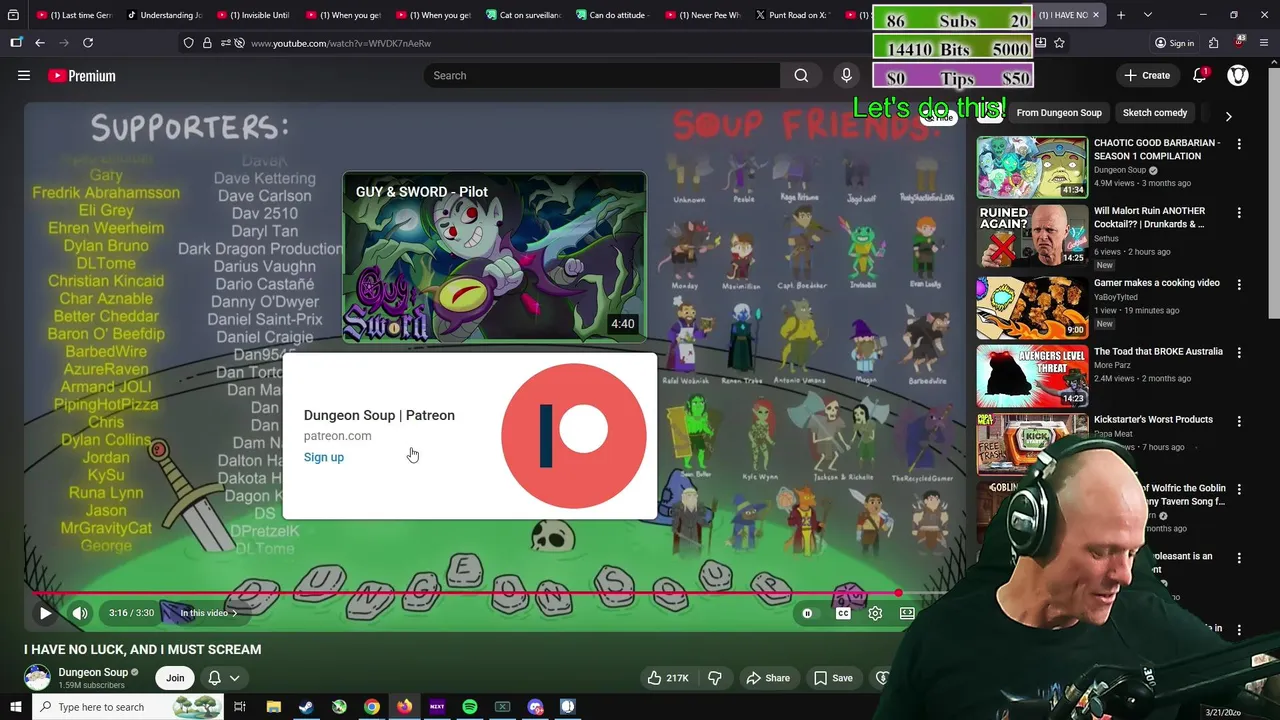Image resolution: width=1280 pixels, height=720 pixels.
Task: Open the Dungeon Soup | Patreon card title
Action: (379, 415)
